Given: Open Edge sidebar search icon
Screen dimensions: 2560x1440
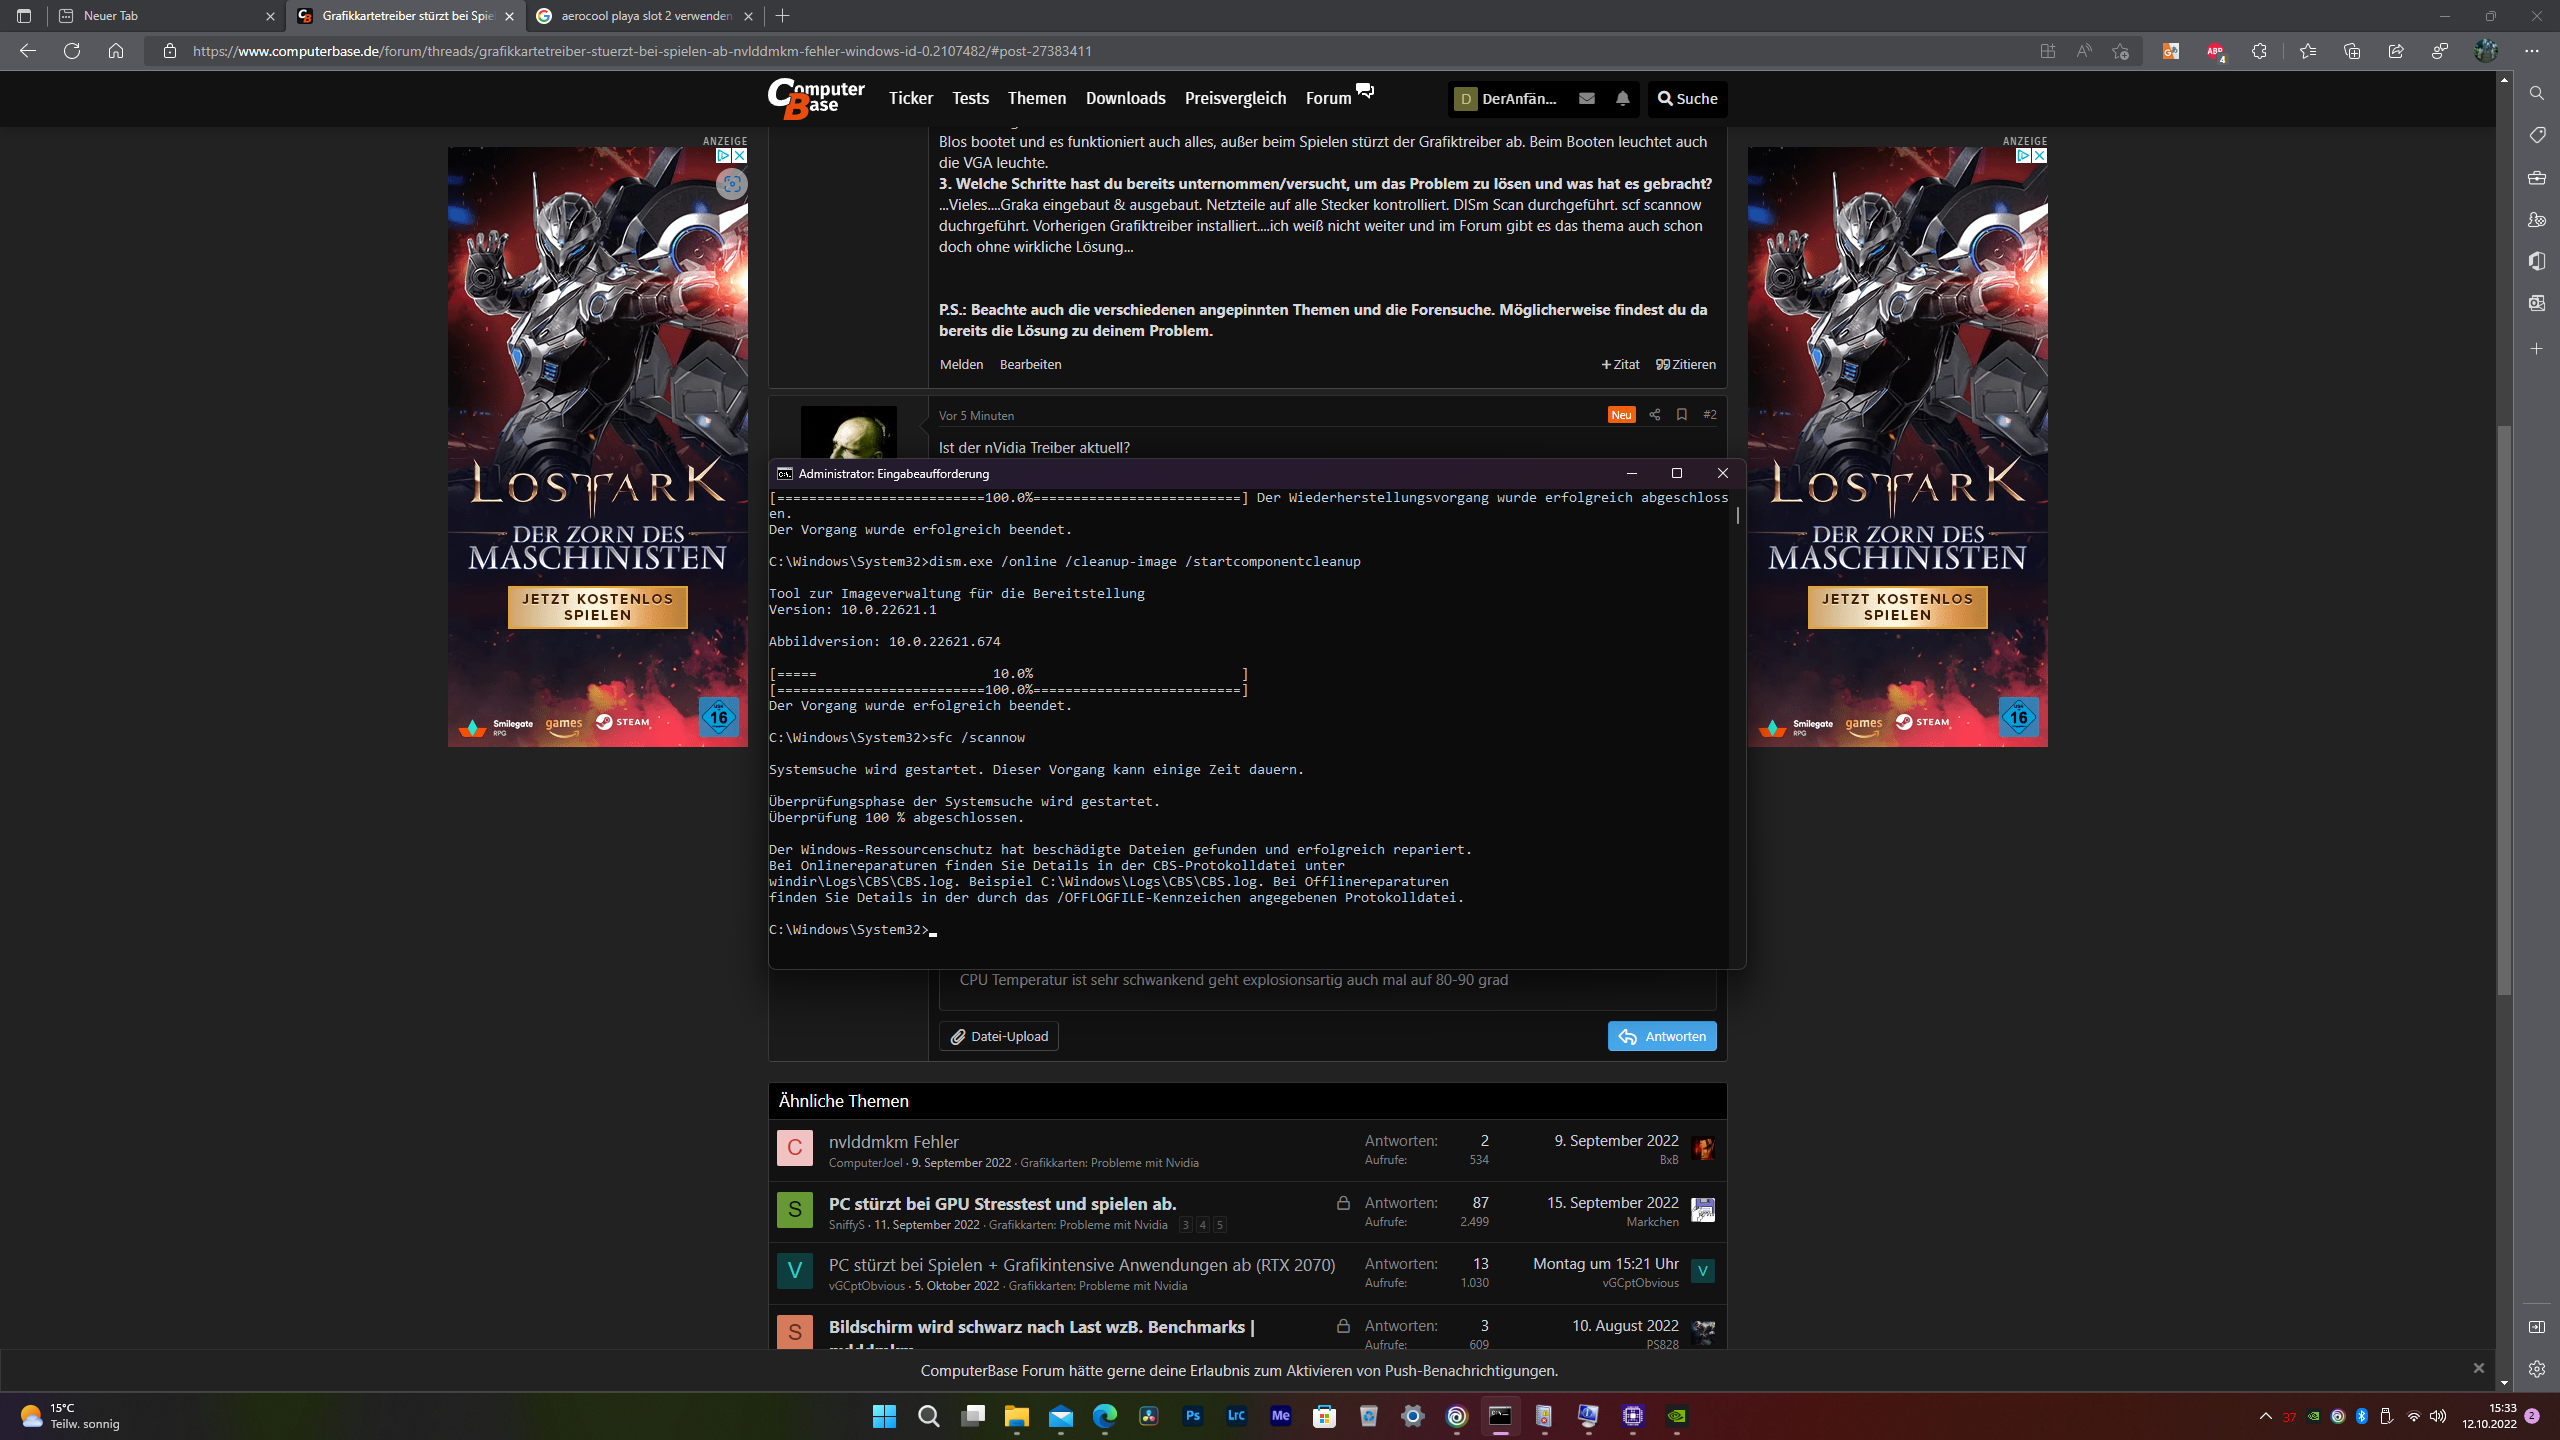Looking at the screenshot, I should [2536, 93].
